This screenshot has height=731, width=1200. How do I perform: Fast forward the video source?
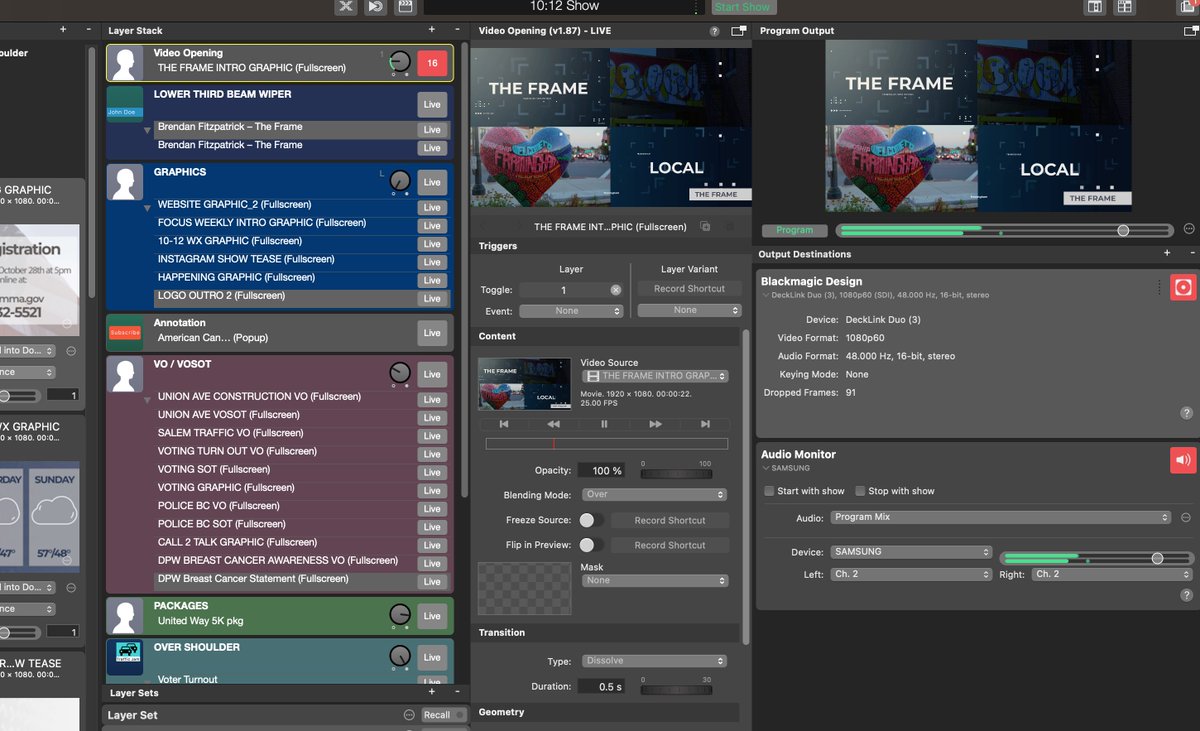click(x=655, y=424)
